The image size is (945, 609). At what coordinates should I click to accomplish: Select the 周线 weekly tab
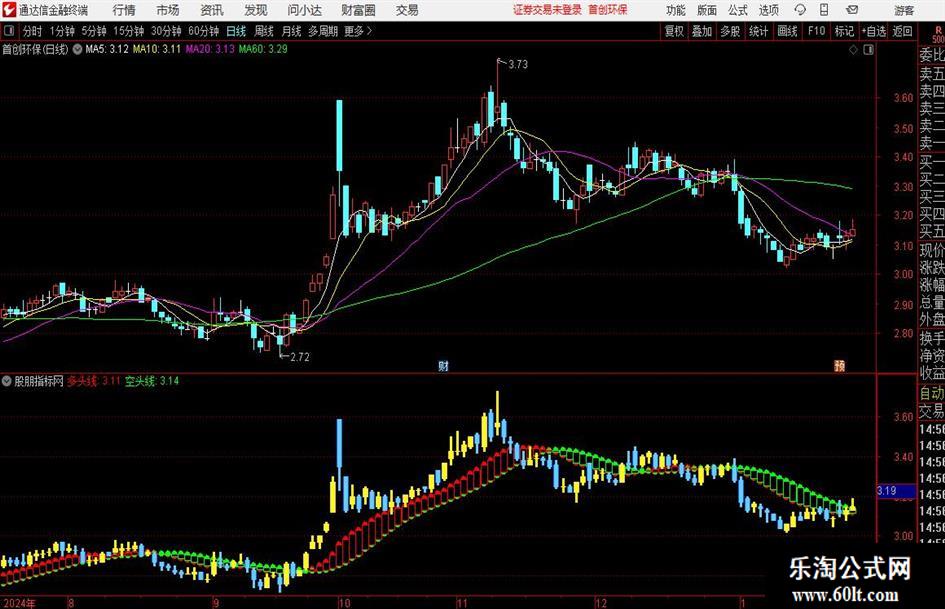pyautogui.click(x=264, y=31)
